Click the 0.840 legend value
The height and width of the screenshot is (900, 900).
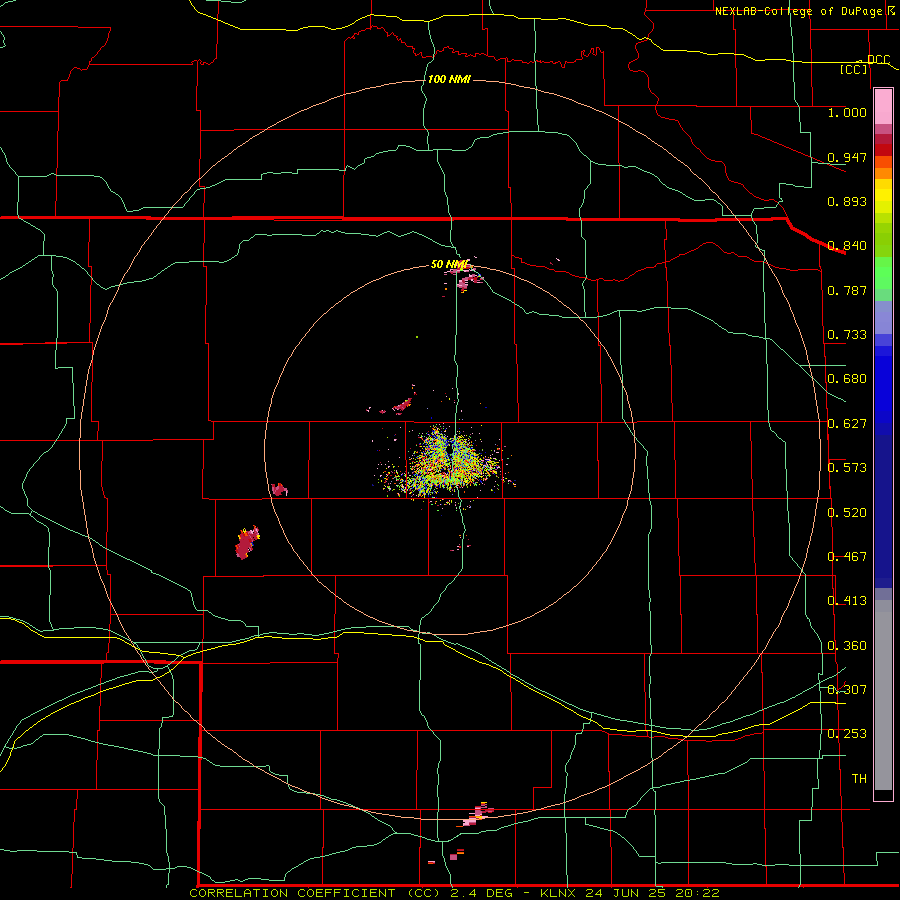(847, 246)
